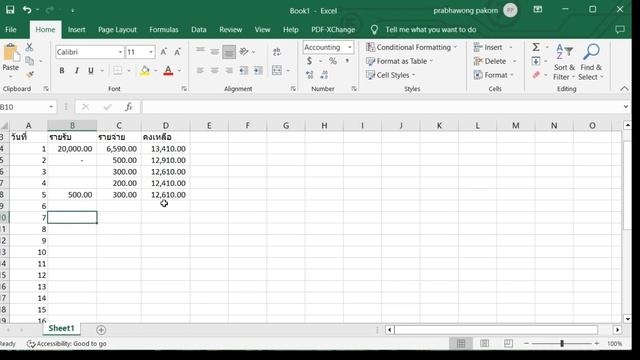Click the AutoSum sigma icon
The height and width of the screenshot is (360, 640).
pyautogui.click(x=536, y=47)
